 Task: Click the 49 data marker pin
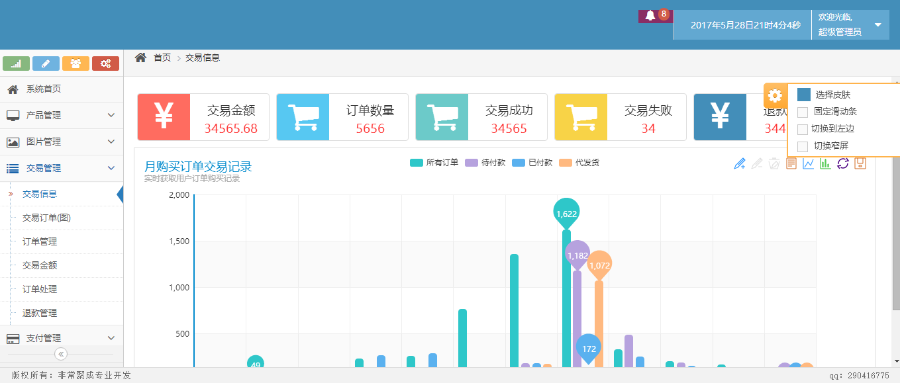point(256,362)
